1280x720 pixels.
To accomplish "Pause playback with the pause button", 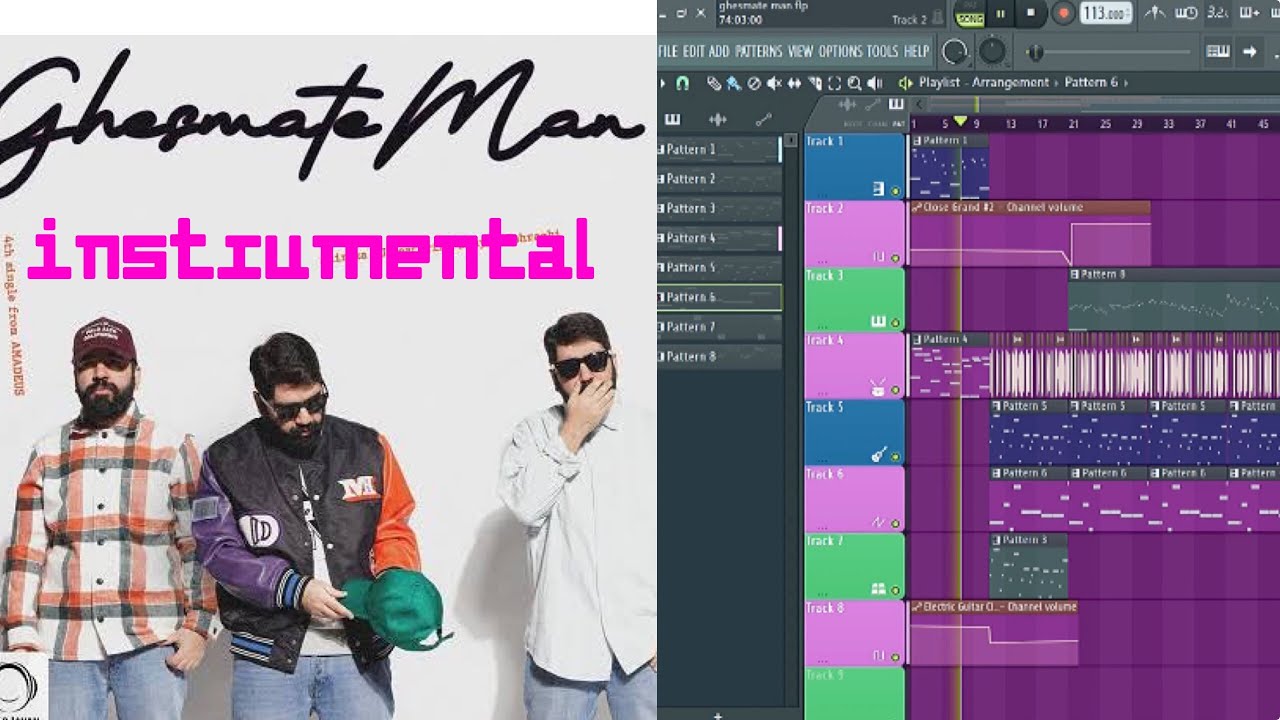I will point(1000,13).
